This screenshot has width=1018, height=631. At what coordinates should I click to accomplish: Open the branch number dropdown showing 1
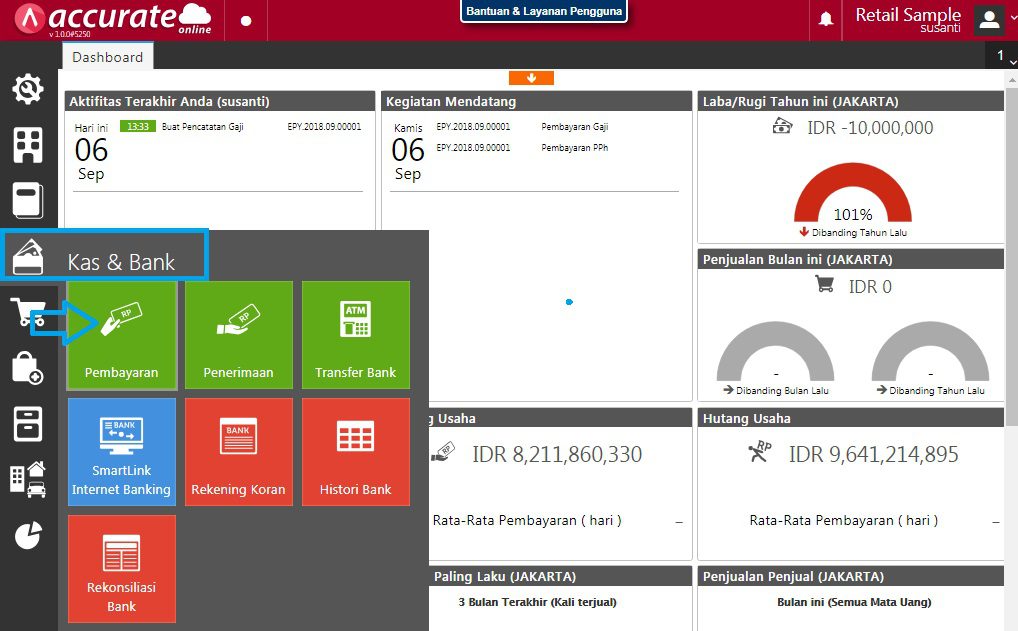pyautogui.click(x=1001, y=56)
